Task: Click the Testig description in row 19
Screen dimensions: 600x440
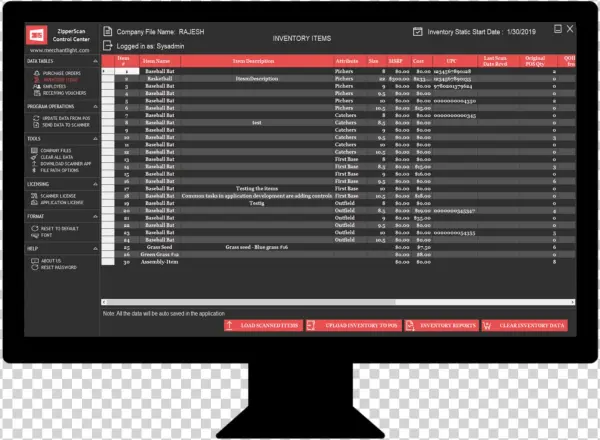Action: click(257, 203)
